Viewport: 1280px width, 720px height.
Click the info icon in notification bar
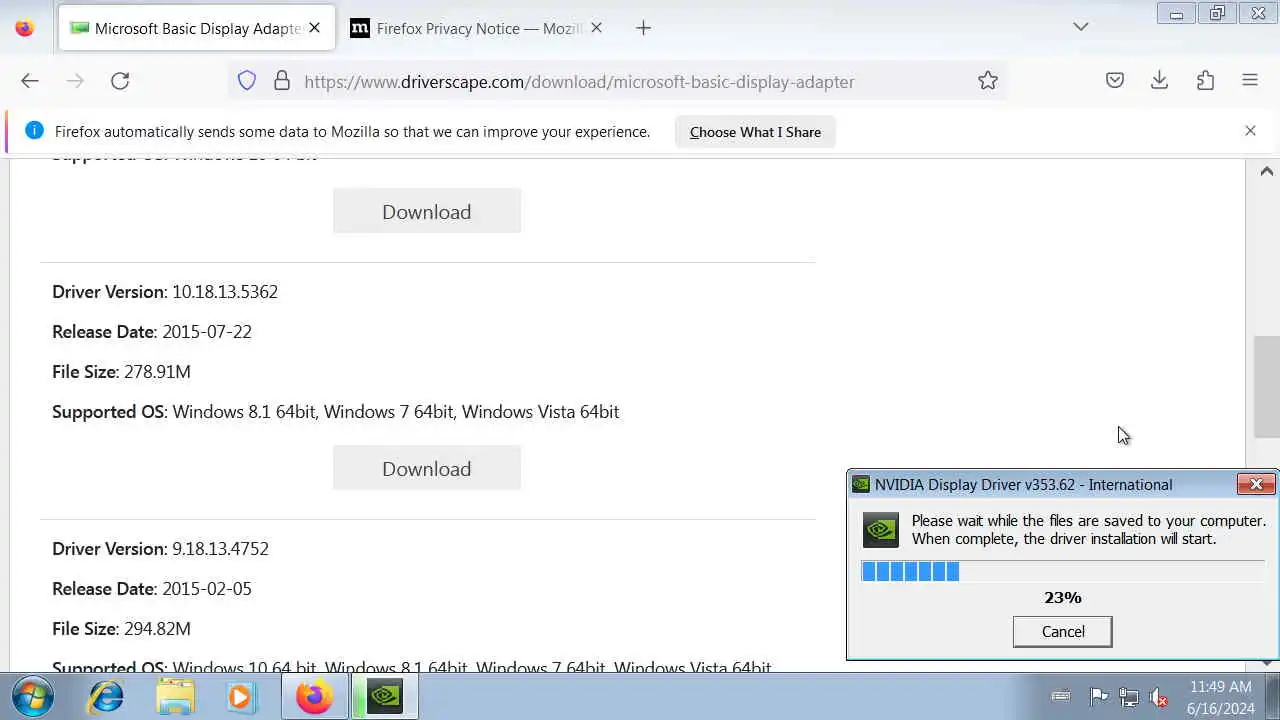pyautogui.click(x=34, y=131)
